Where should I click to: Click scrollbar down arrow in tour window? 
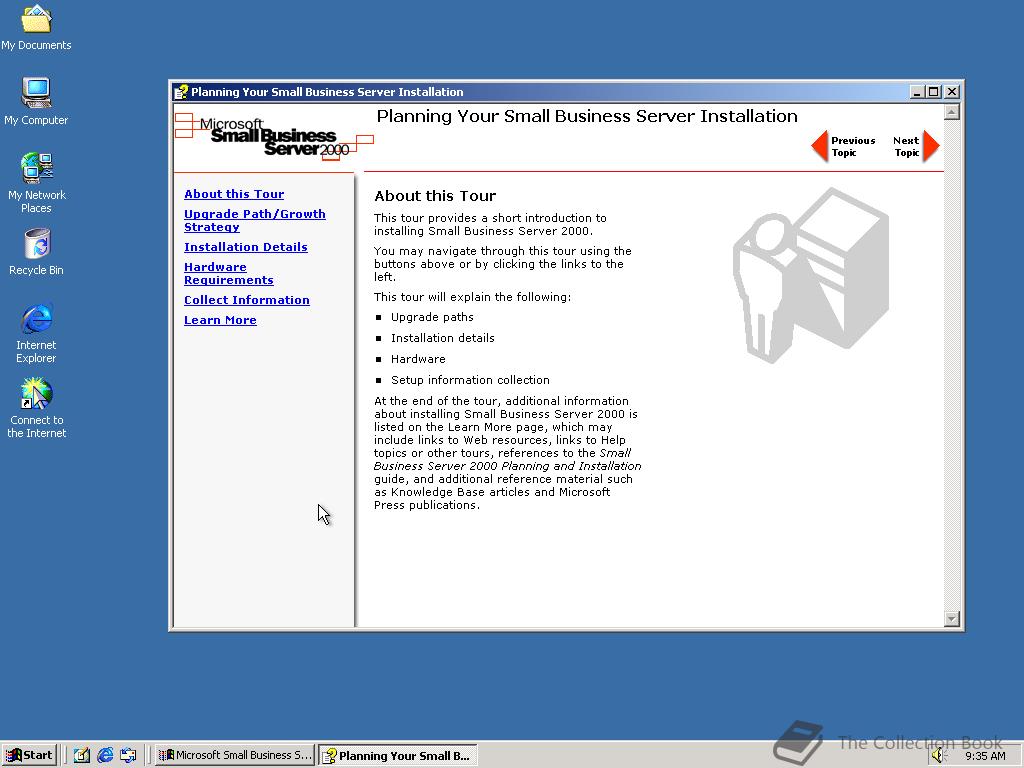pos(952,618)
